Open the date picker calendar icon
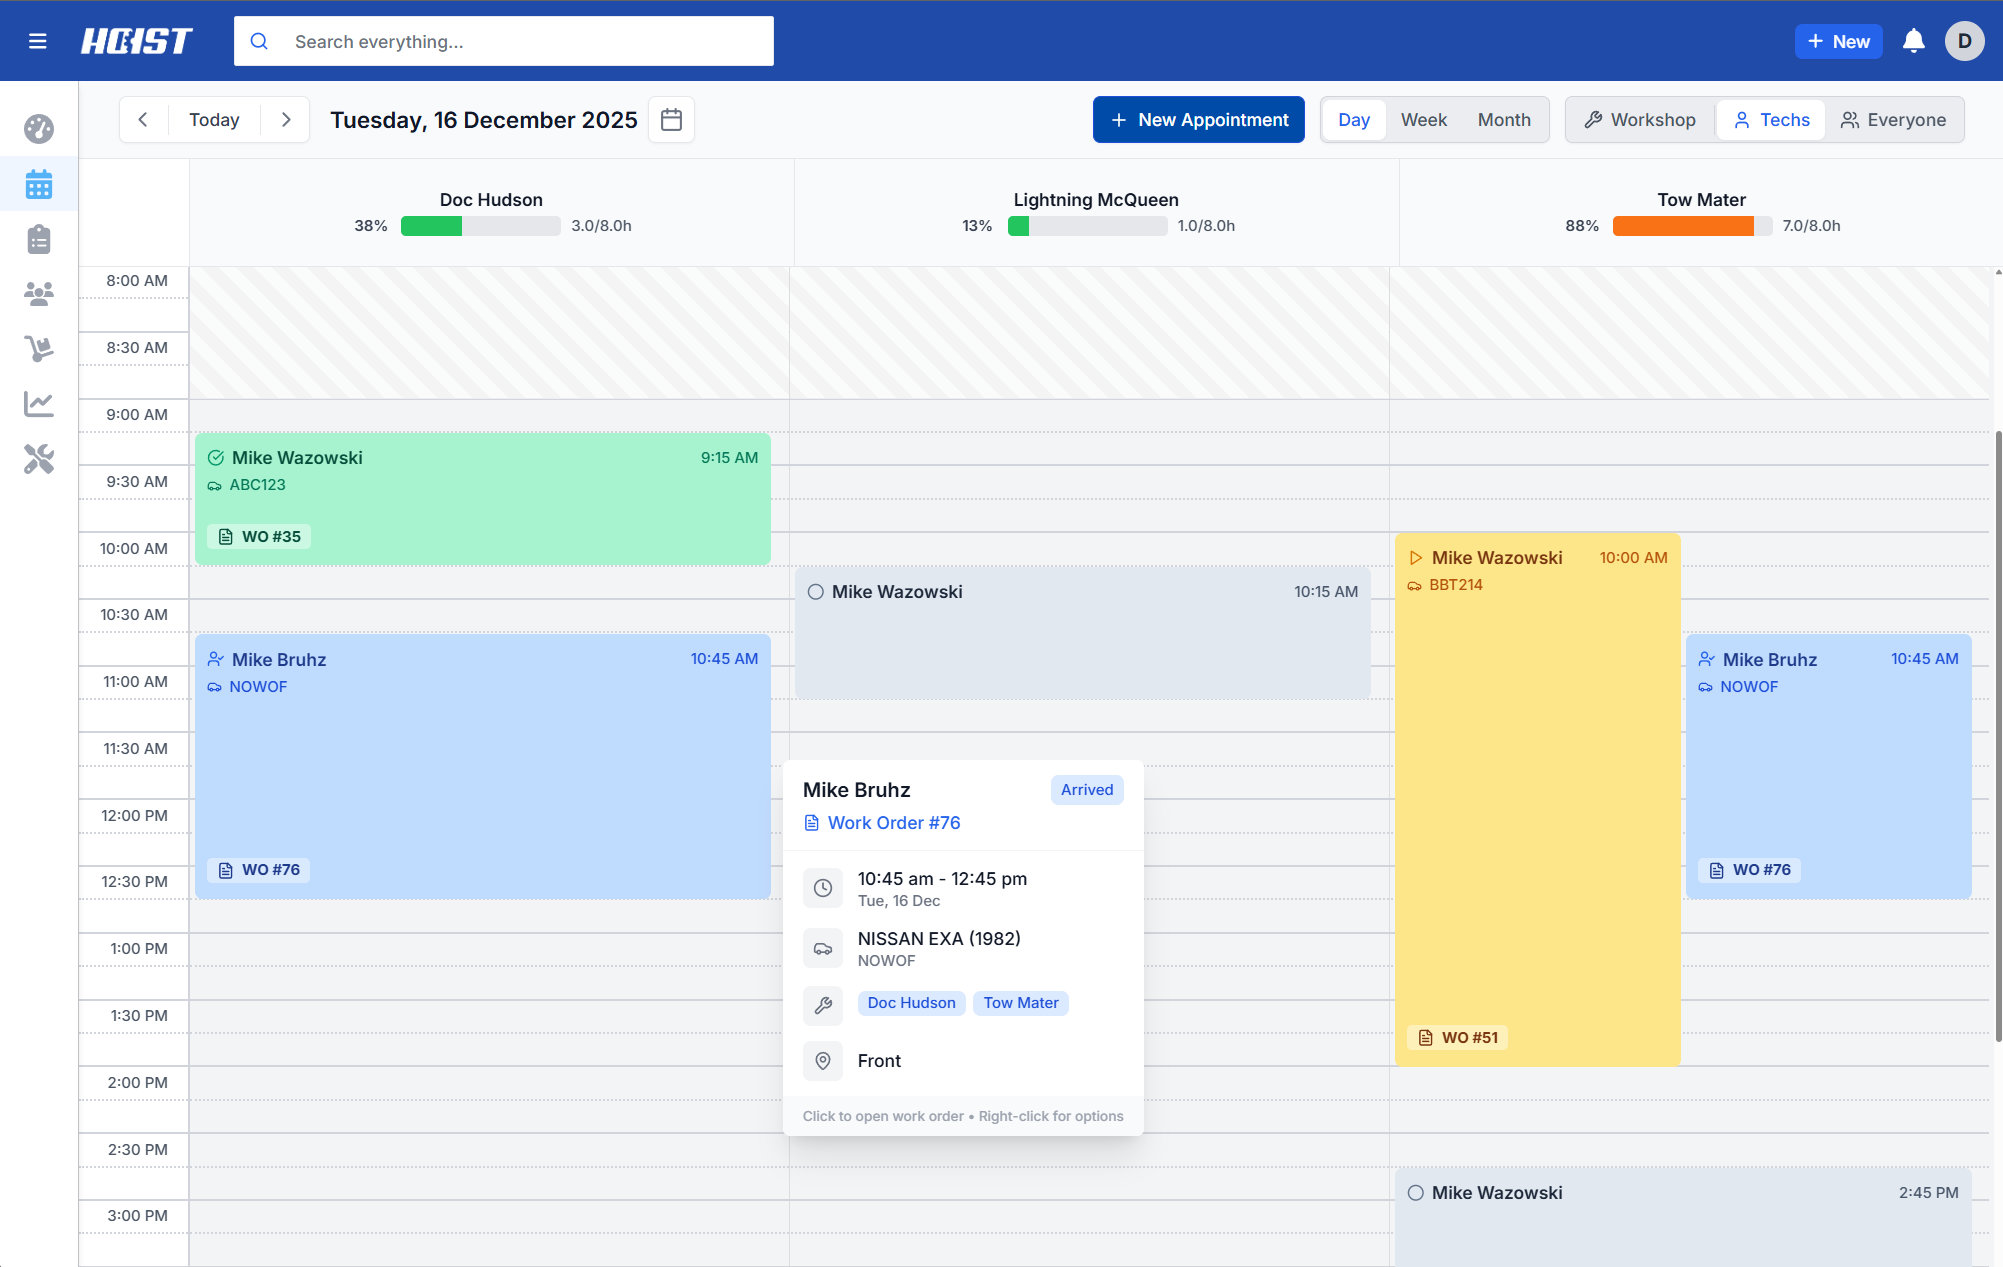The image size is (2003, 1267). pos(671,119)
